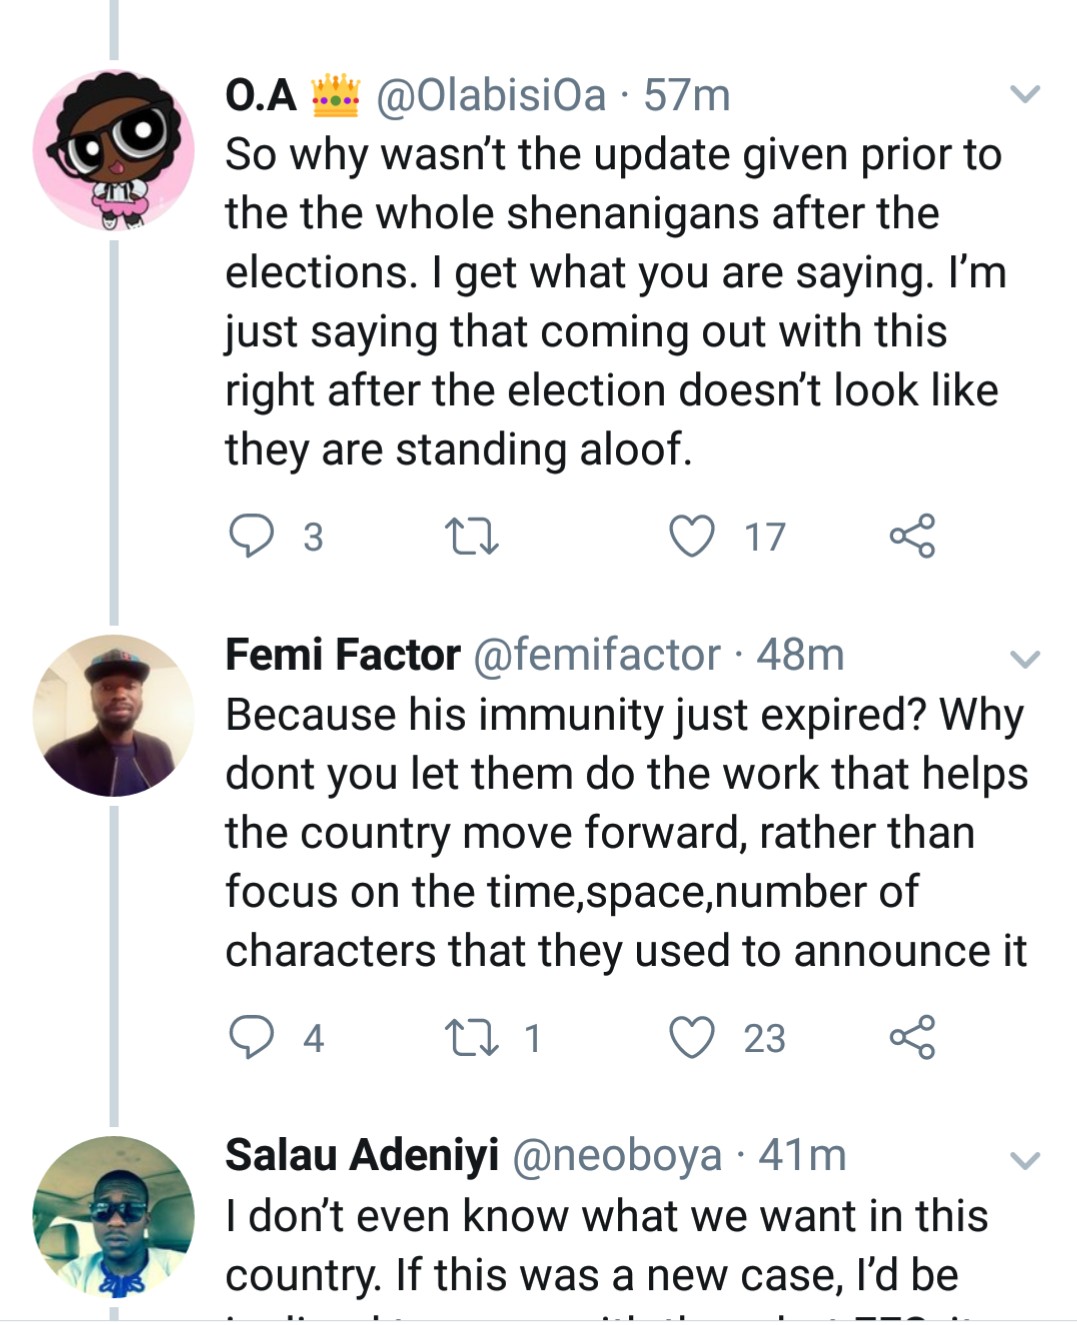Go to the @femifactor profile handle
Image resolution: width=1077 pixels, height=1325 pixels.
595,655
